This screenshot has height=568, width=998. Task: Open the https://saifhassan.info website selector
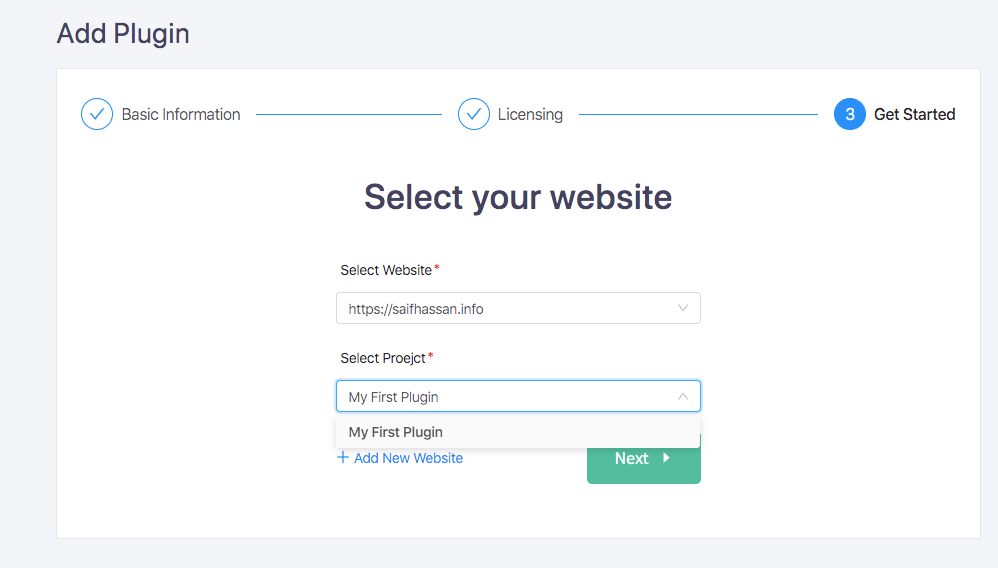[518, 308]
